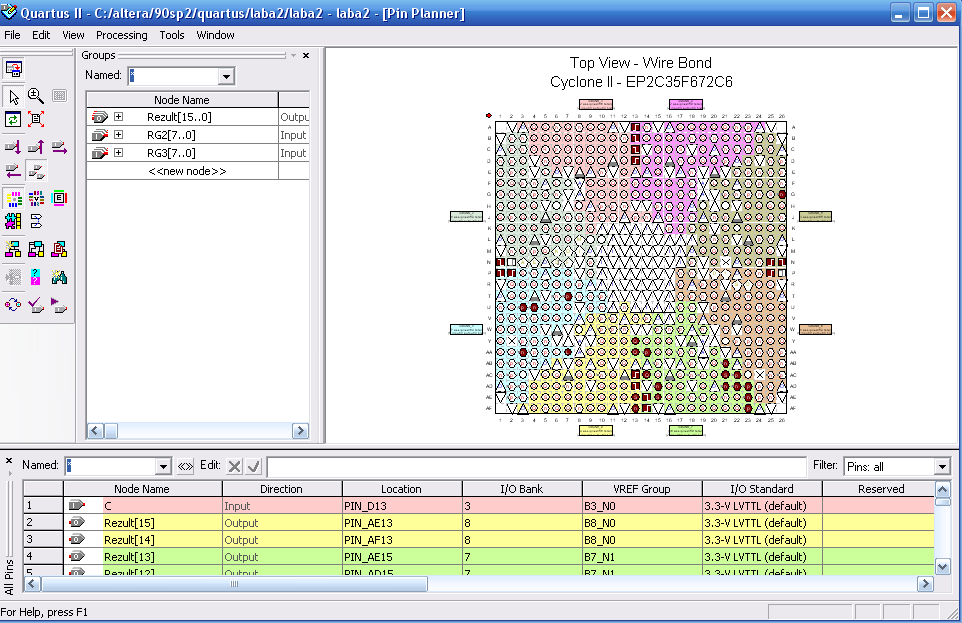Open the Tools menu
Viewport: 962px width, 623px height.
click(172, 35)
